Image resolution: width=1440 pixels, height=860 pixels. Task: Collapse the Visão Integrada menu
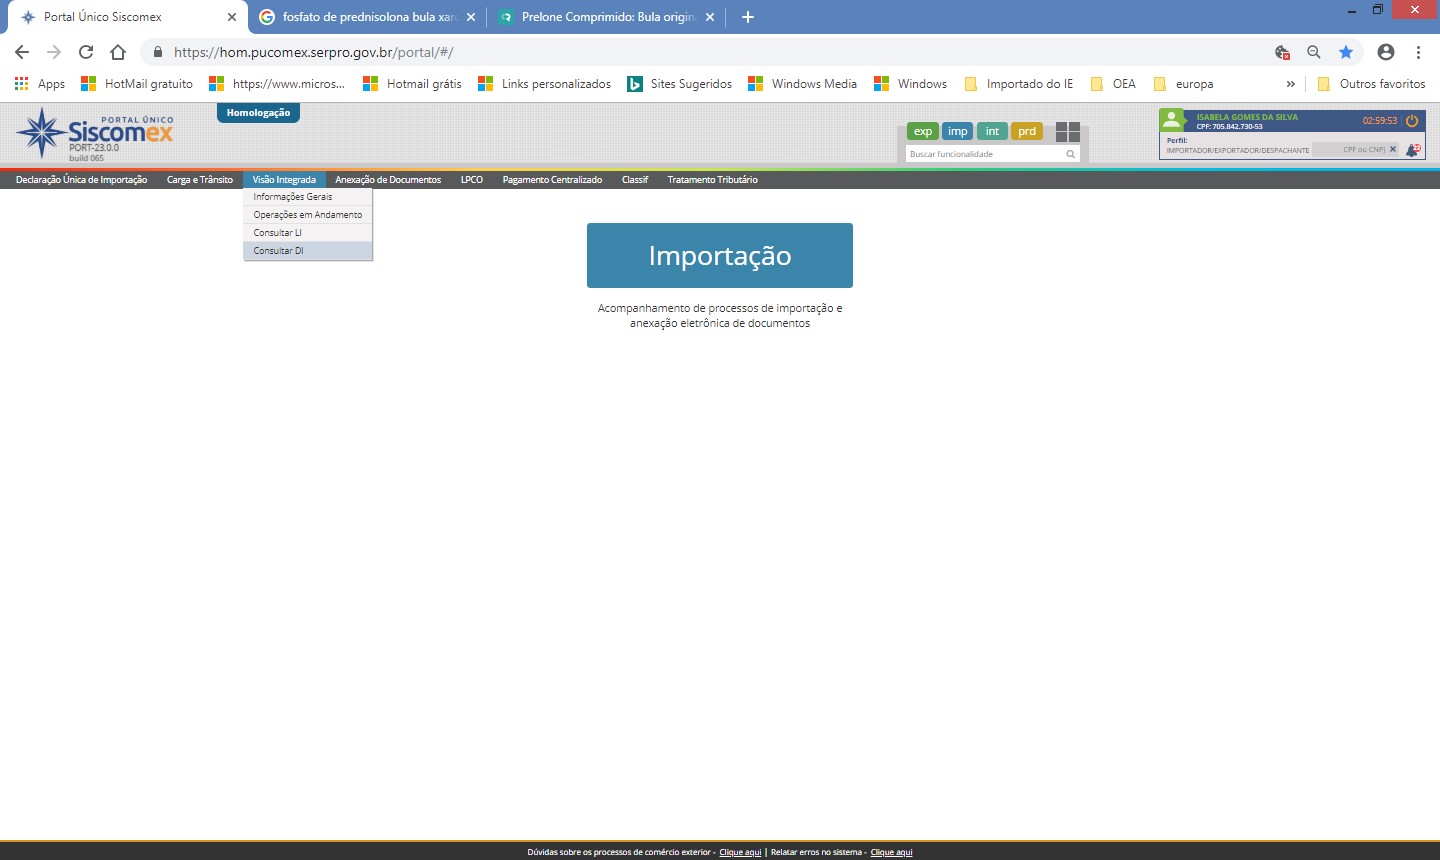click(x=284, y=180)
